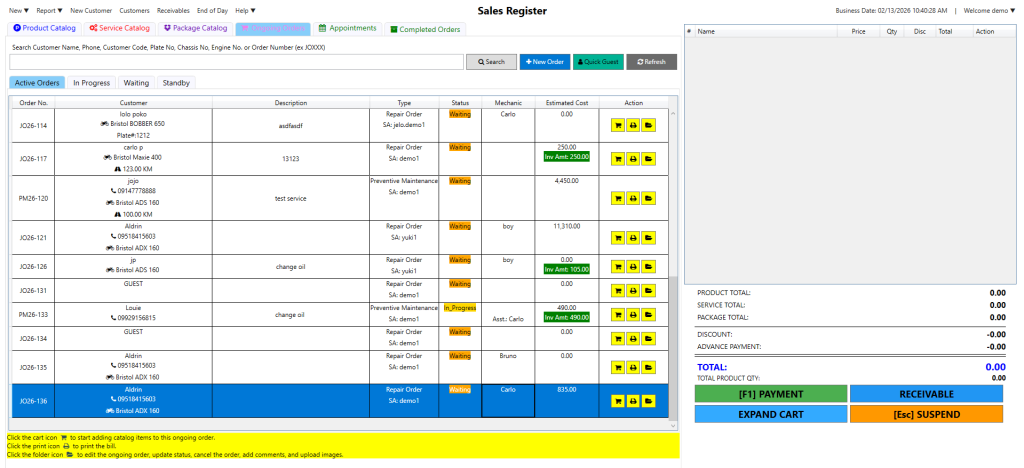Image resolution: width=1024 pixels, height=468 pixels.
Task: Switch to the Service Catalog tab
Action: tap(120, 28)
